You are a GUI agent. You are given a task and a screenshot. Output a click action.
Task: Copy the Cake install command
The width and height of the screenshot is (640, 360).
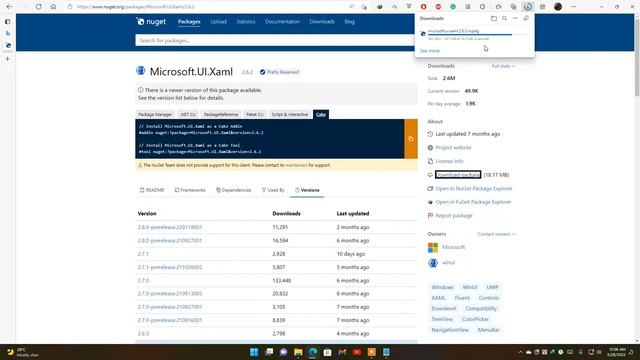click(x=411, y=139)
